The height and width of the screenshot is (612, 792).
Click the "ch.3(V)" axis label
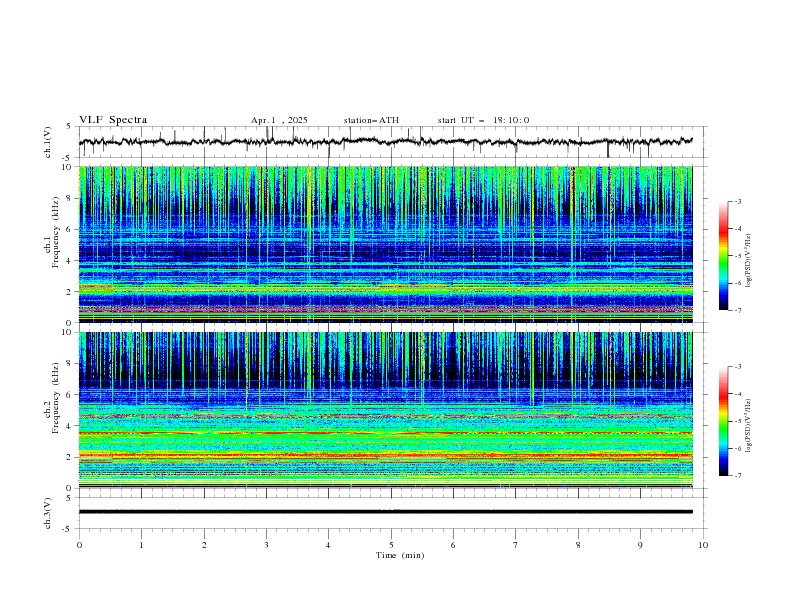pyautogui.click(x=47, y=513)
